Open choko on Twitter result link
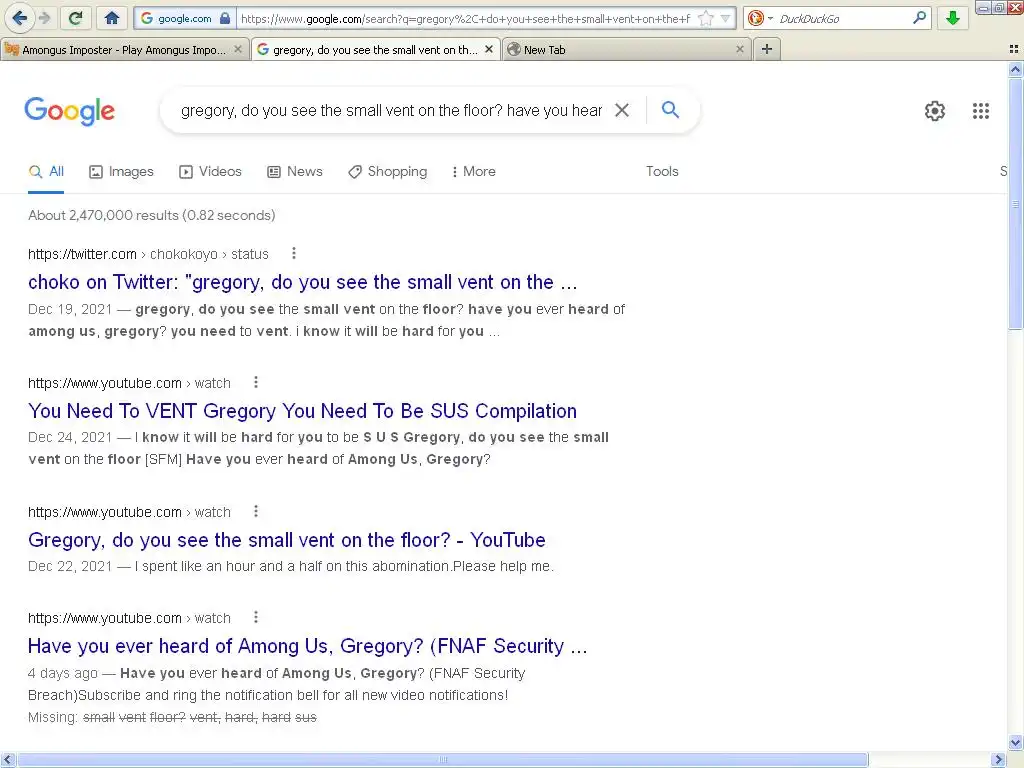This screenshot has height=768, width=1024. [302, 282]
